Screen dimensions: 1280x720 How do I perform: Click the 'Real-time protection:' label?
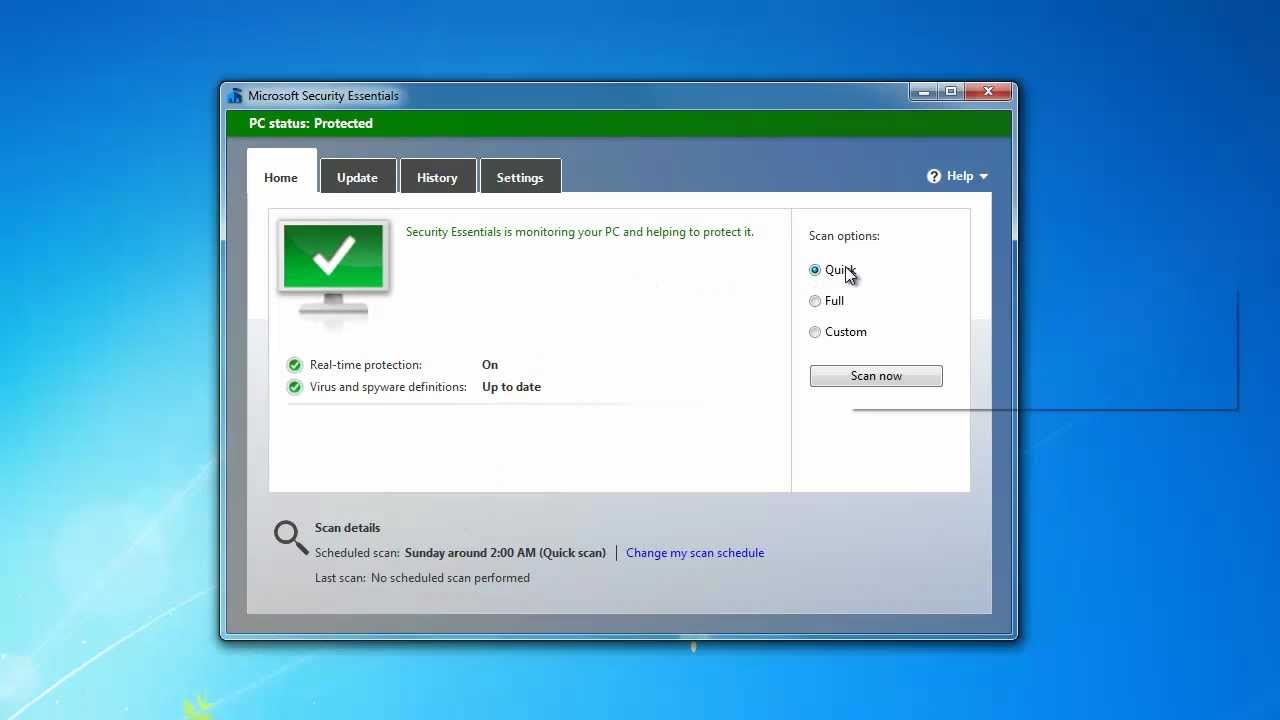coord(366,365)
